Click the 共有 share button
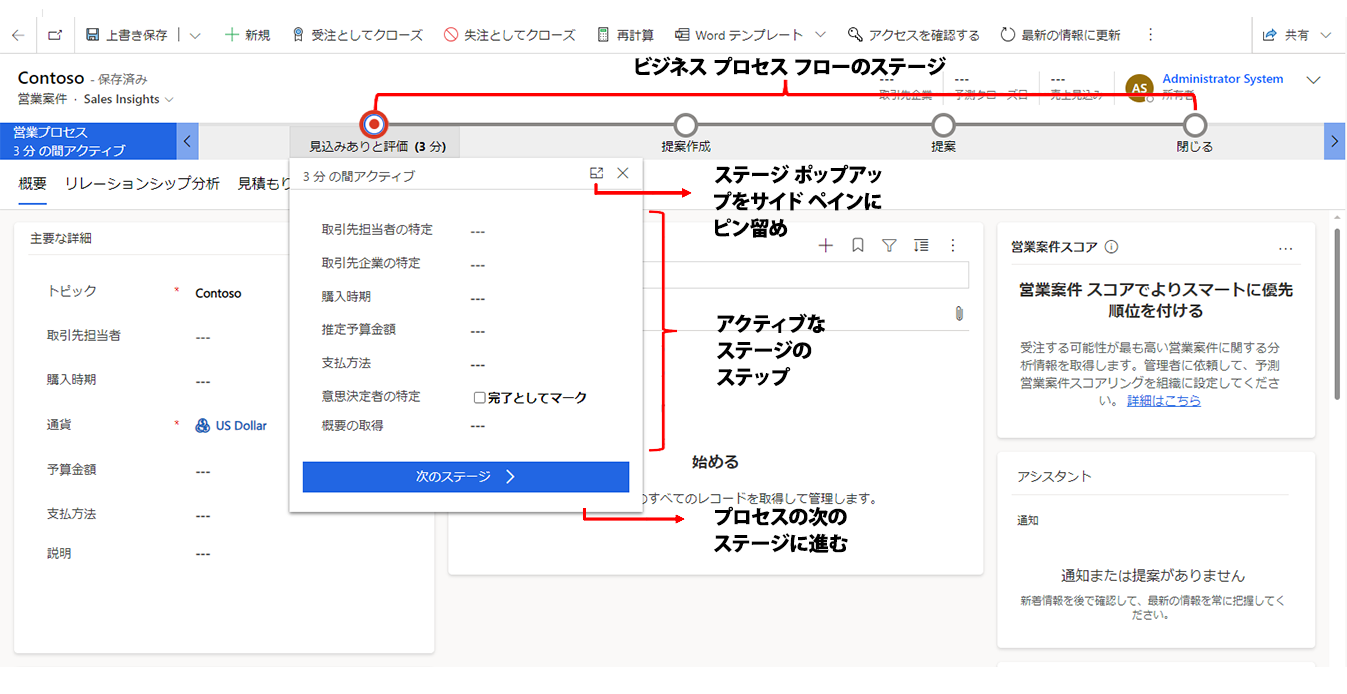The height and width of the screenshot is (694, 1347). [x=1286, y=35]
